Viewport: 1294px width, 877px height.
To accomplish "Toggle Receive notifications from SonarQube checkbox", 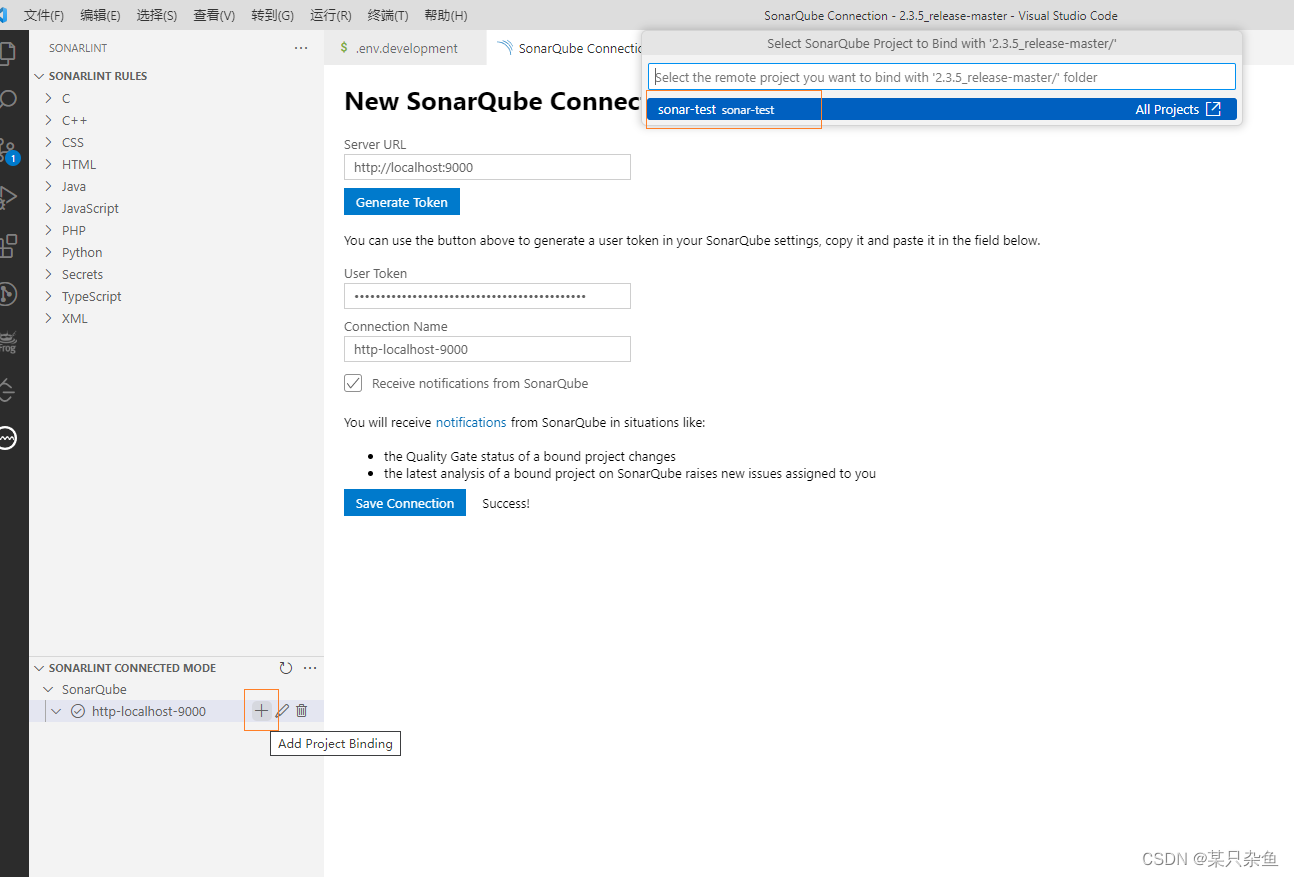I will [353, 383].
